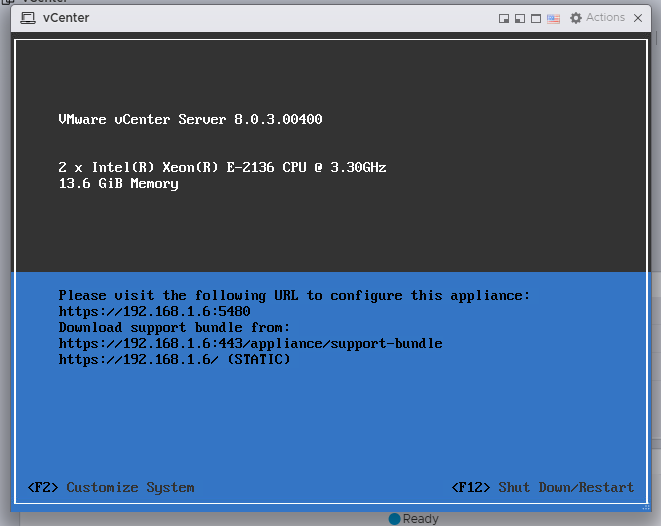
Task: Dock console to bottom-left corner icon
Action: [x=520, y=19]
